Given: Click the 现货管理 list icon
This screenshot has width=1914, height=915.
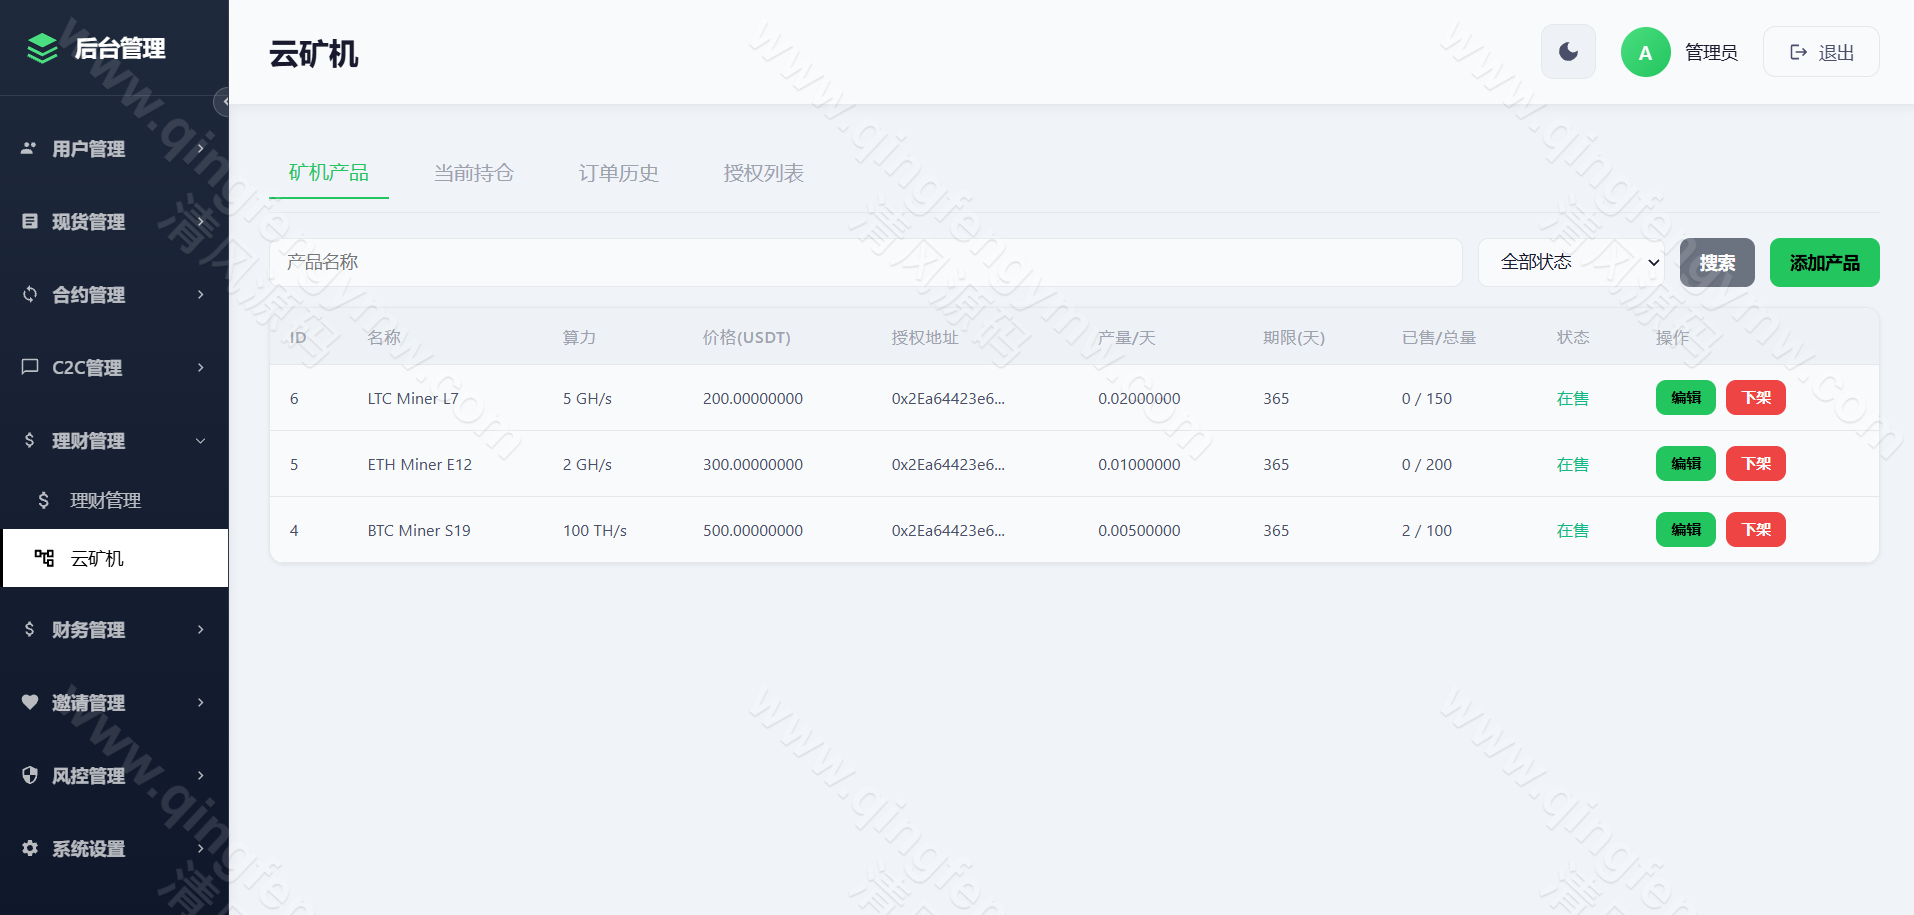Looking at the screenshot, I should click(30, 221).
